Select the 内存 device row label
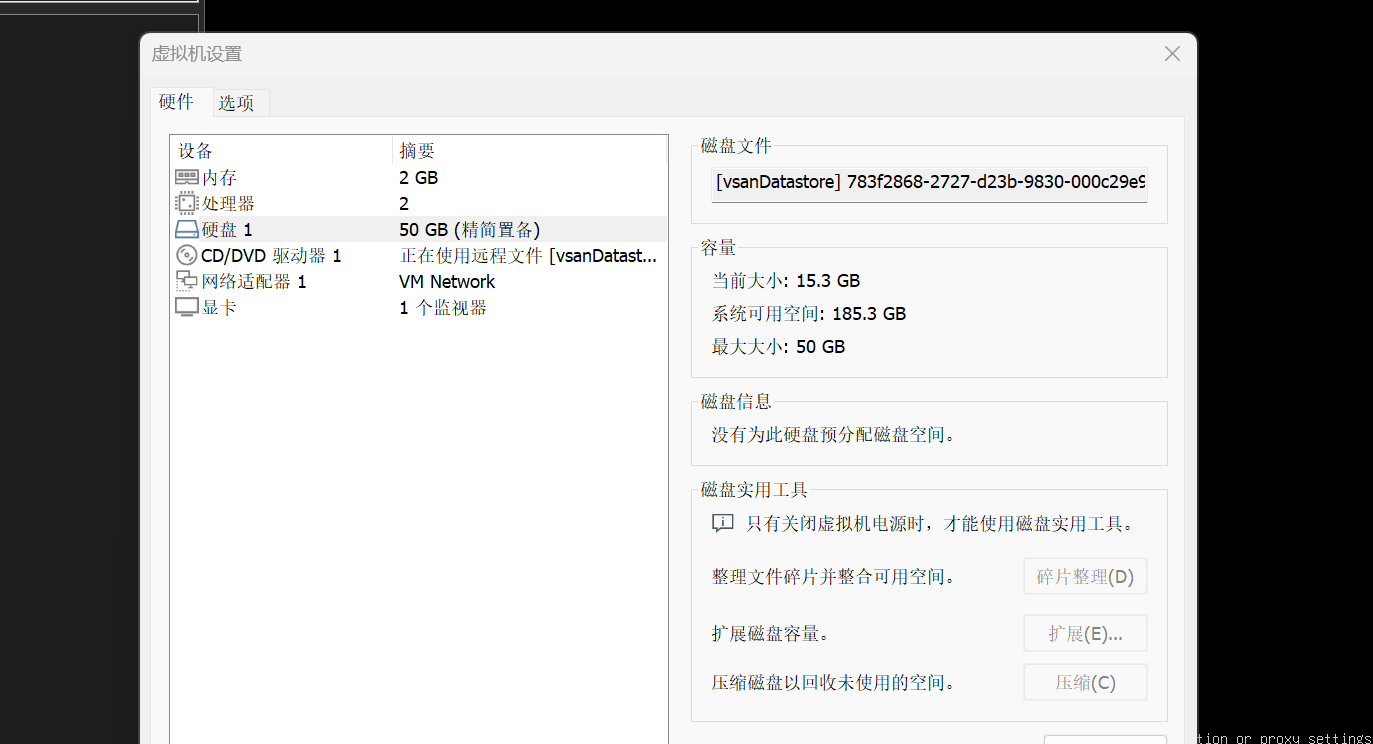The height and width of the screenshot is (744, 1373). (219, 178)
